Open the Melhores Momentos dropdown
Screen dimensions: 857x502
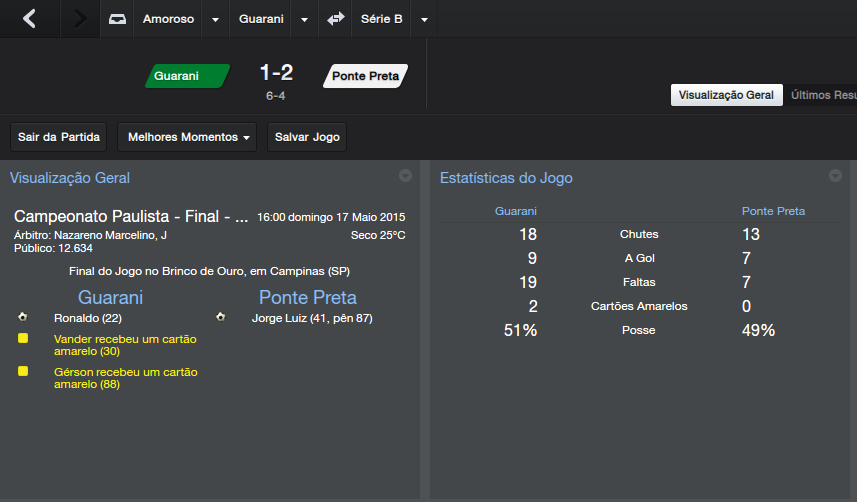point(187,137)
